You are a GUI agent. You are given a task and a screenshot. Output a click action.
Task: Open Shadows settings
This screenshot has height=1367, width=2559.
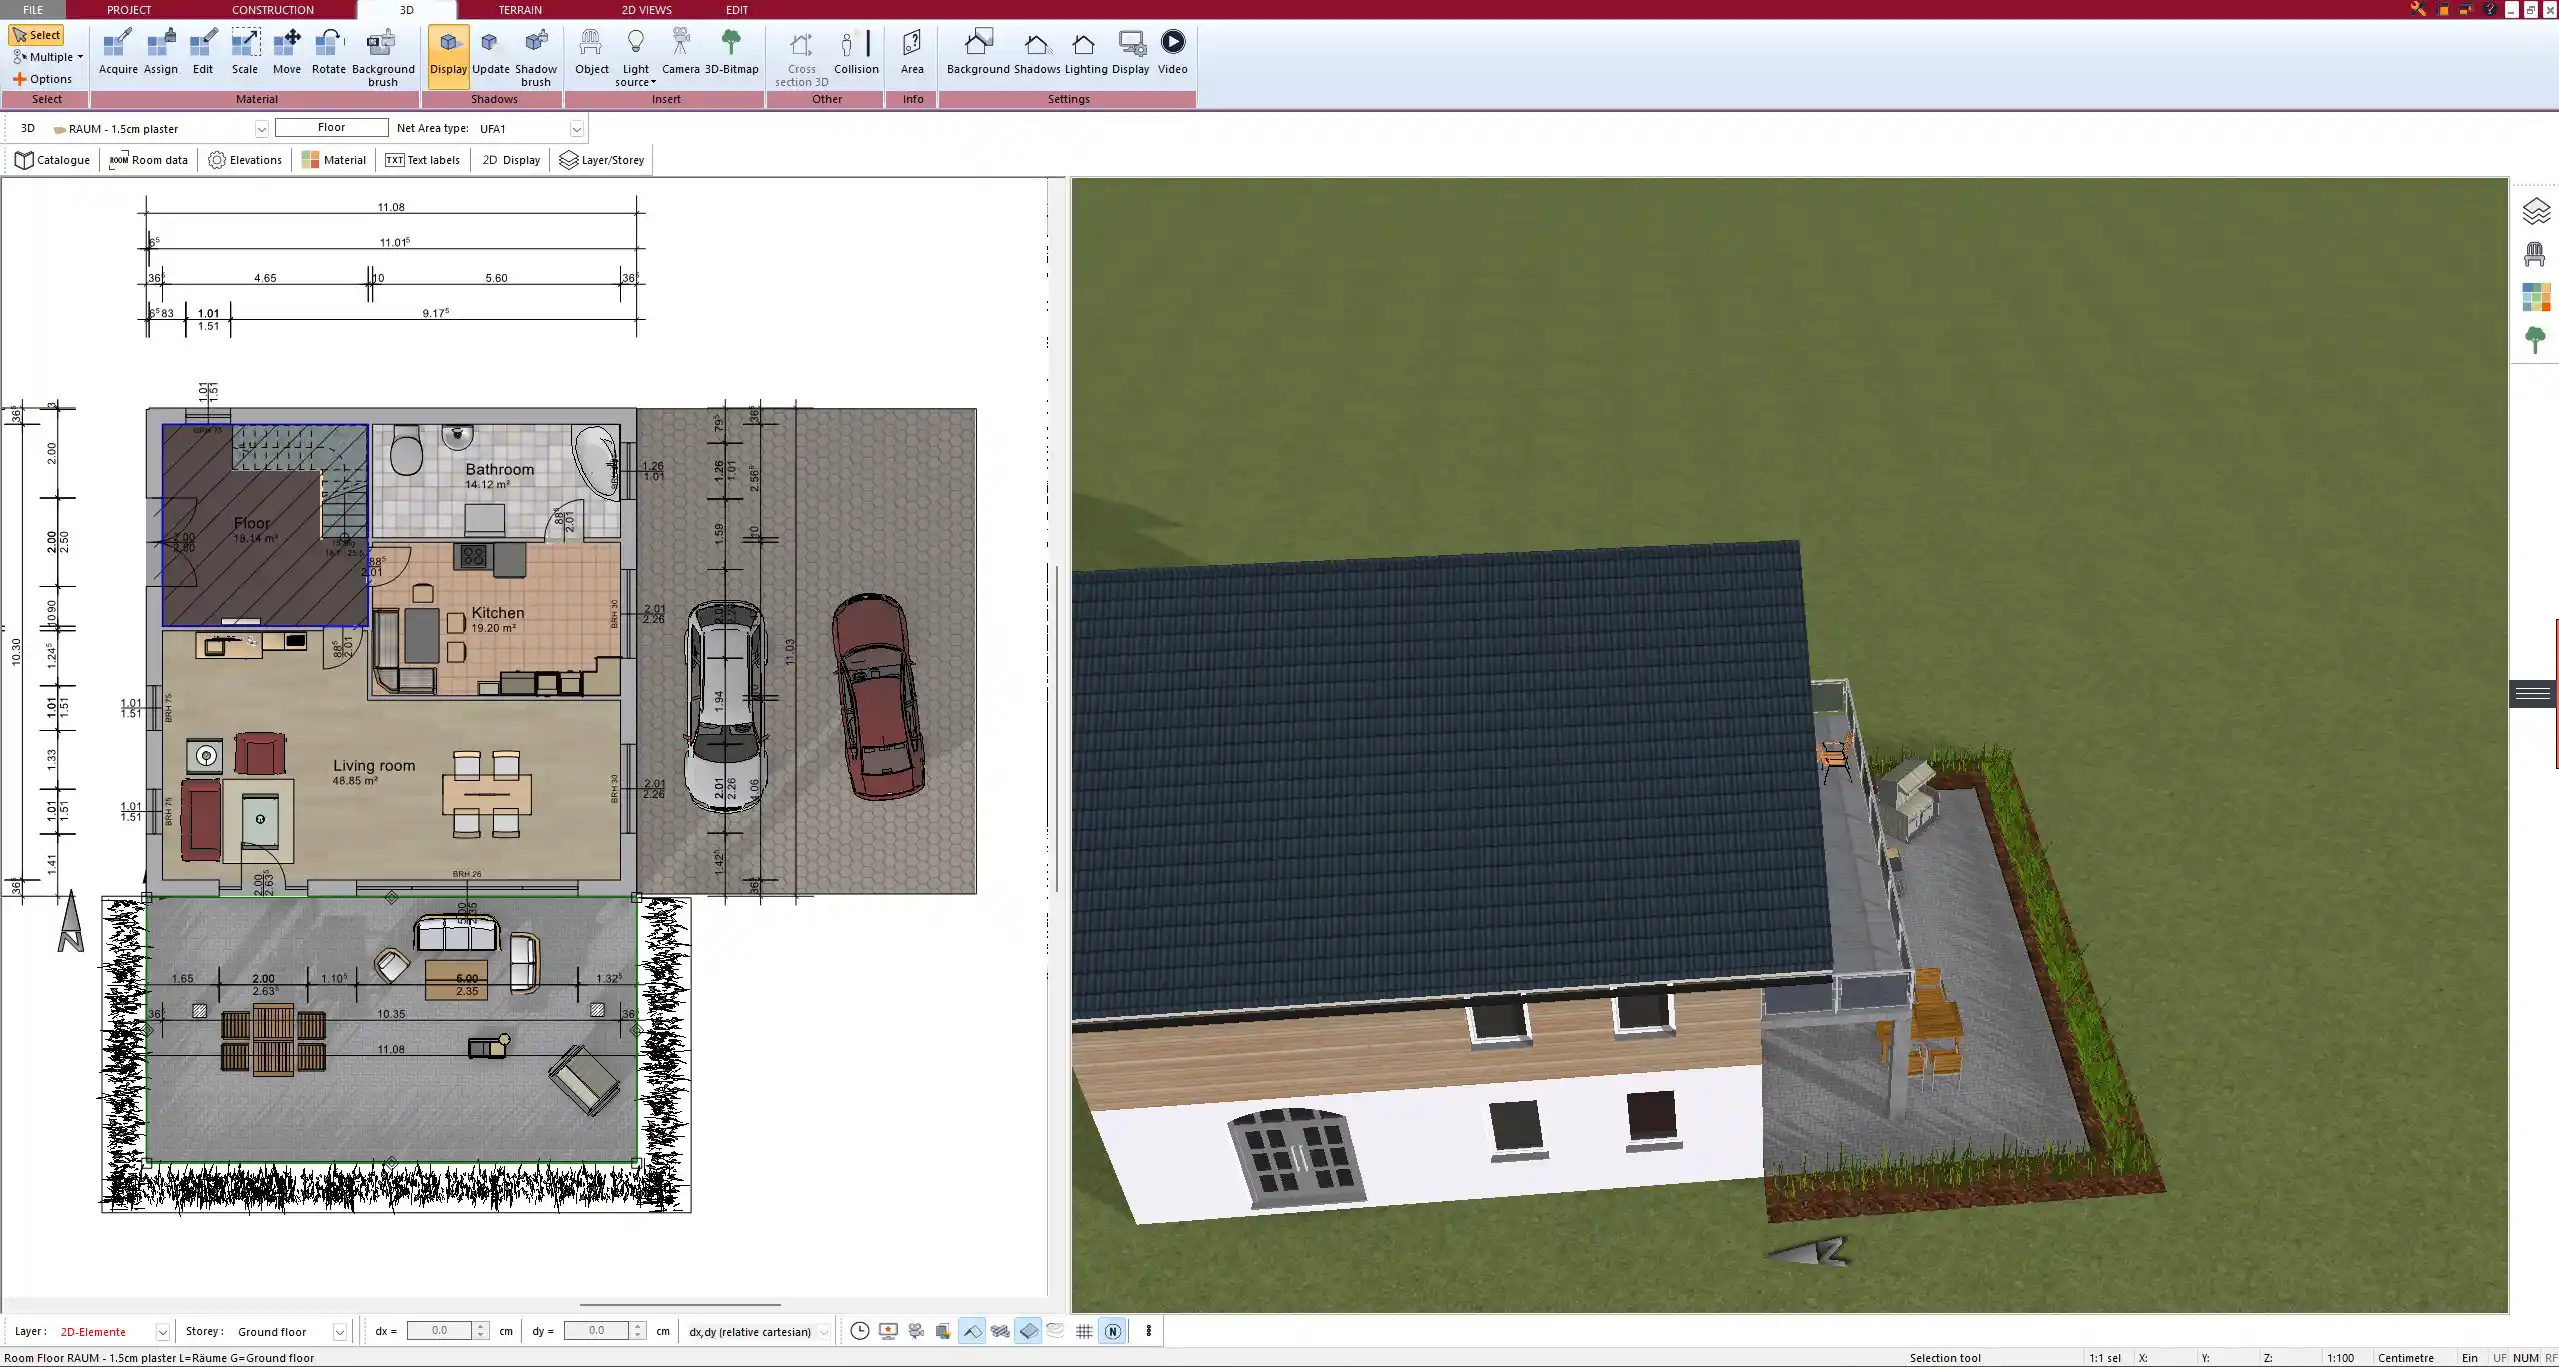(x=1037, y=52)
